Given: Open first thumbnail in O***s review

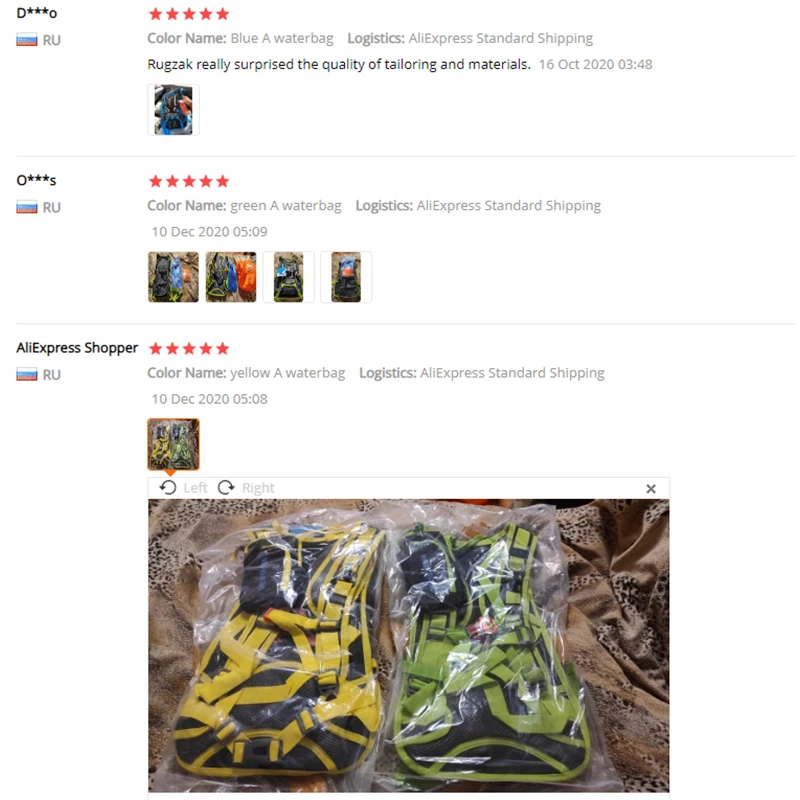Looking at the screenshot, I should (x=173, y=277).
